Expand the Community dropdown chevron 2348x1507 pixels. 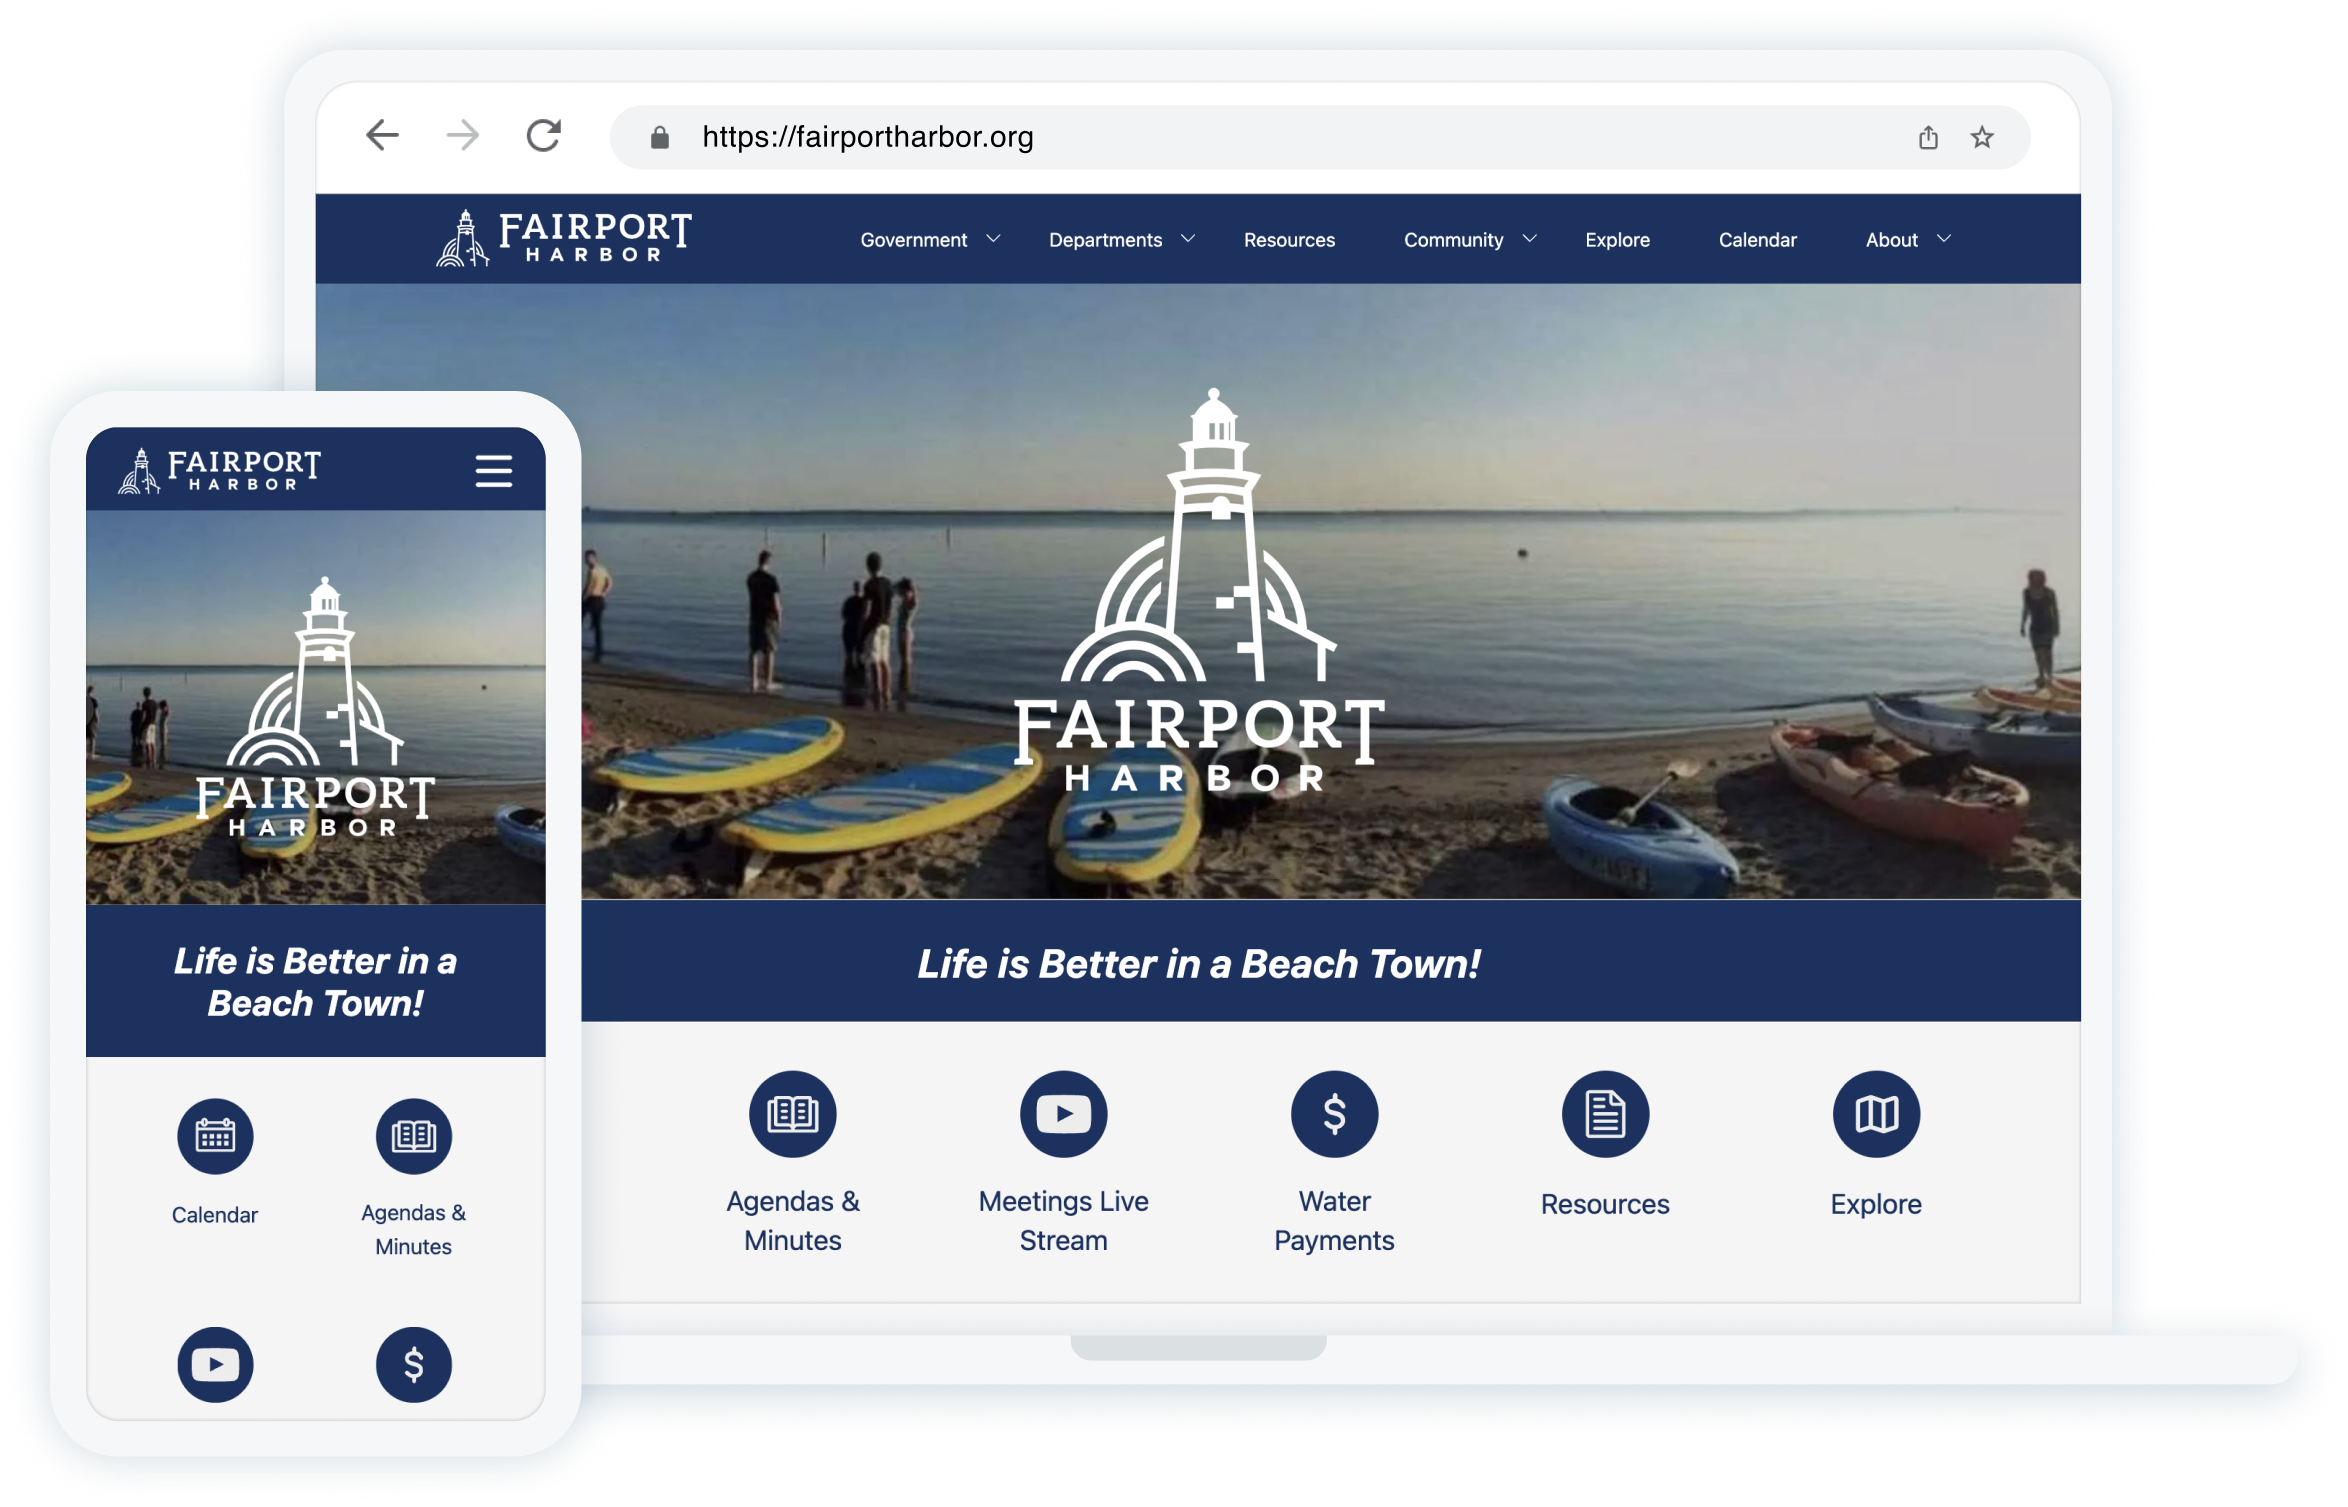click(1530, 239)
